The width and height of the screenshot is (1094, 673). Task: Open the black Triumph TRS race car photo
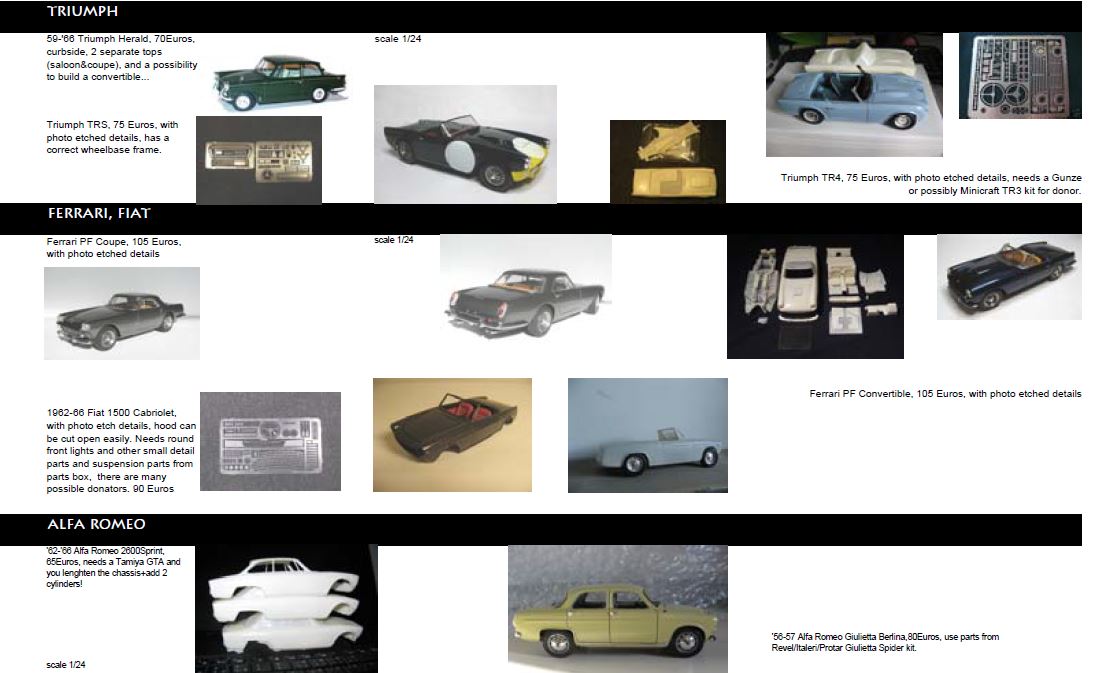tap(465, 144)
